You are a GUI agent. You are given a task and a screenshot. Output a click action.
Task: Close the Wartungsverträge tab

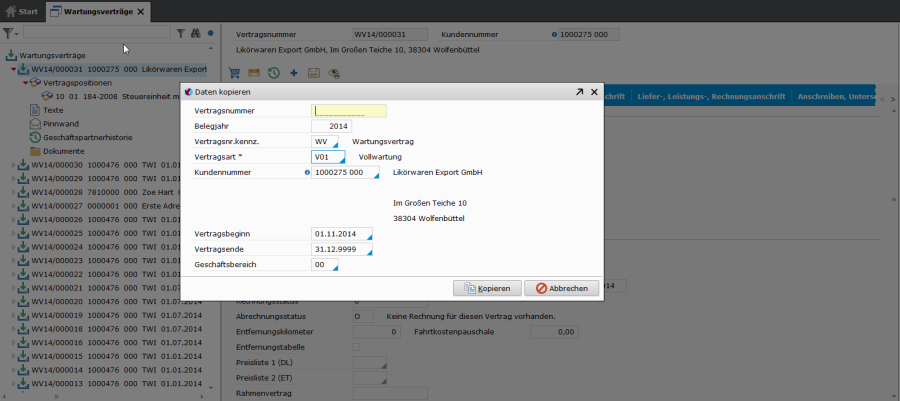141,11
